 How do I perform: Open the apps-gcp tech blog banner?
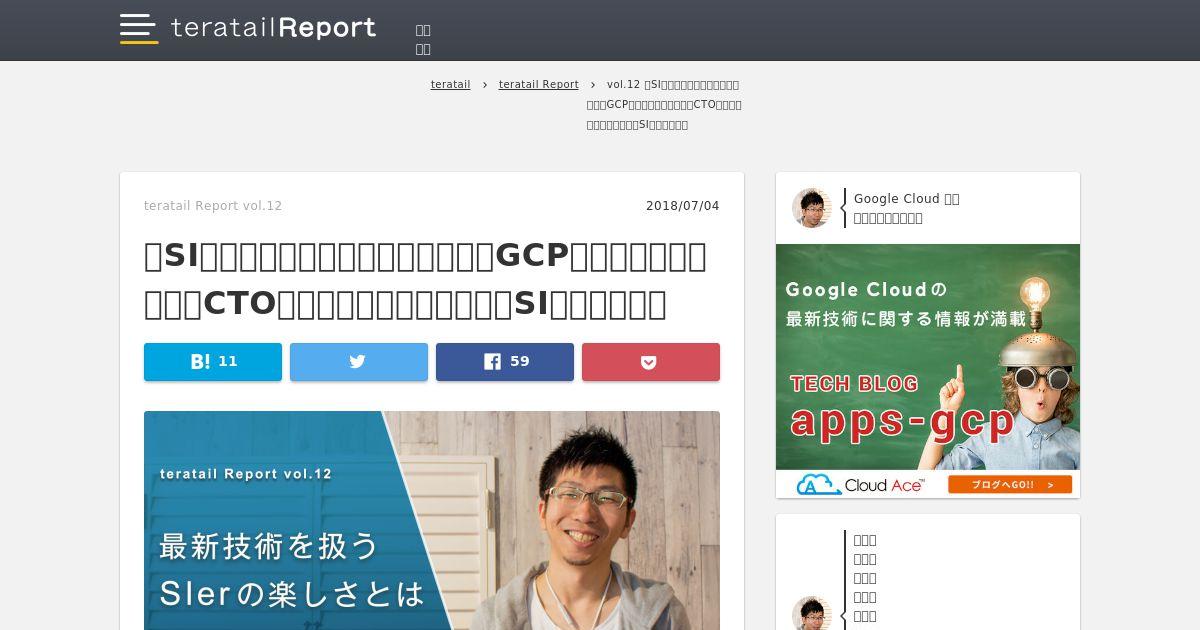(x=928, y=371)
